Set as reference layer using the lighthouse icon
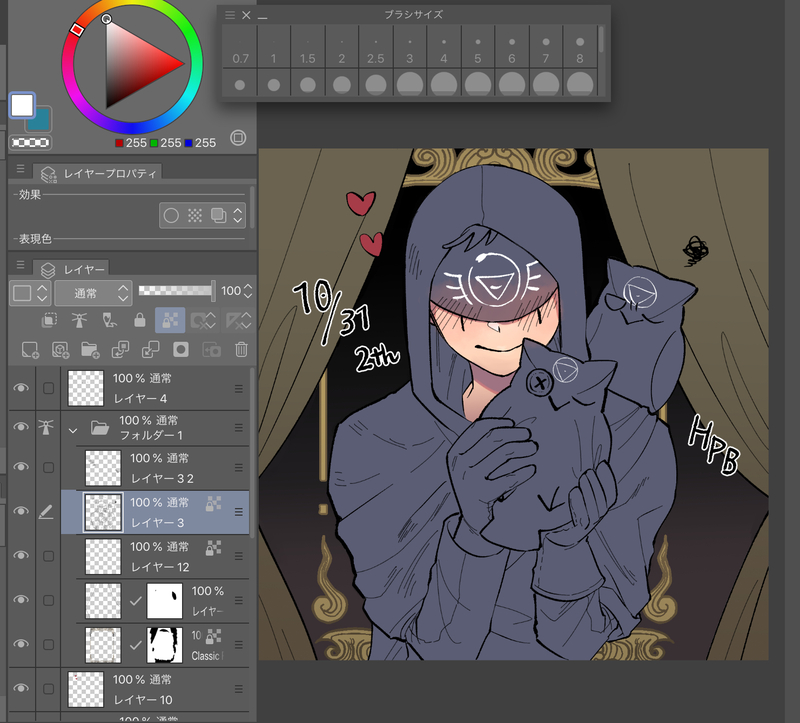800x723 pixels. click(x=79, y=320)
